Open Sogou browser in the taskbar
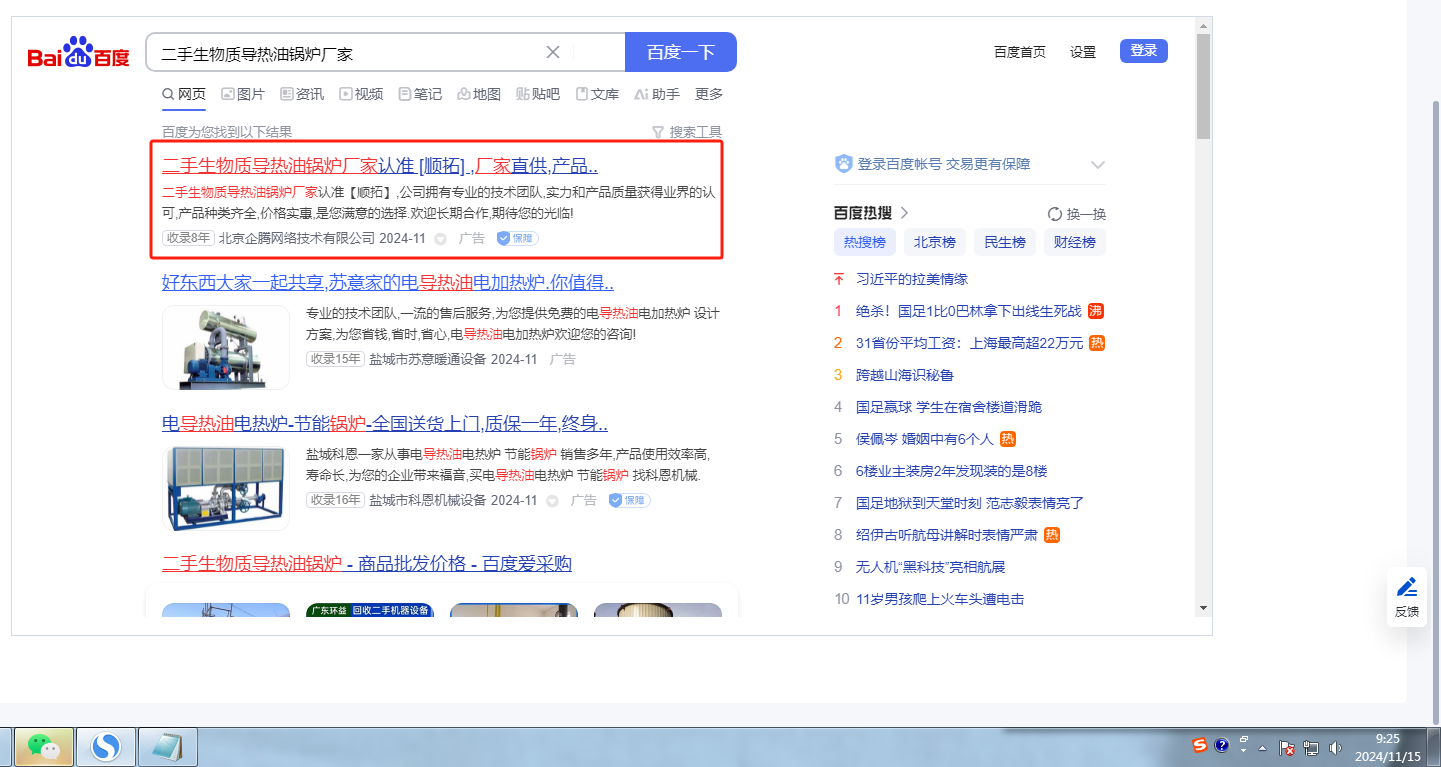Image resolution: width=1441 pixels, height=767 pixels. click(x=105, y=746)
